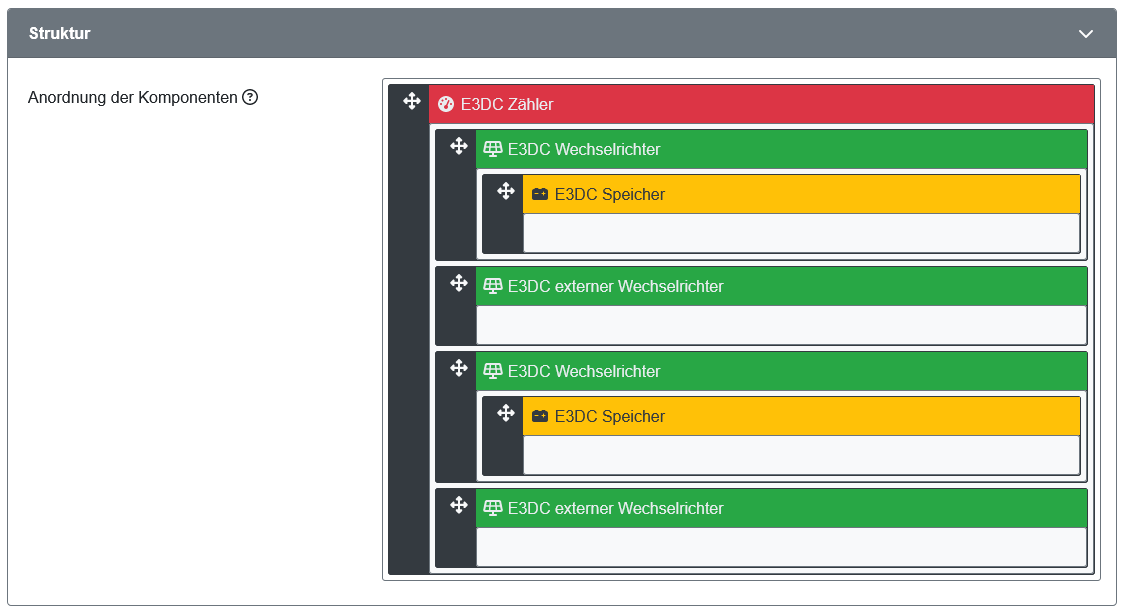Screen dimensions: 1127x614
Task: Select first E3DC Speicher label text
Action: pos(610,195)
